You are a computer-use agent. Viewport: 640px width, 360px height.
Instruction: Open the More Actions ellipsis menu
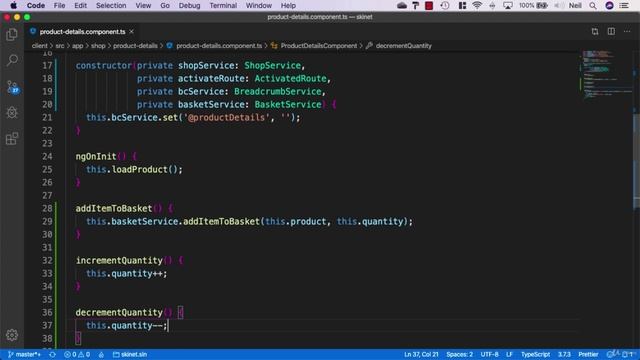coord(627,31)
